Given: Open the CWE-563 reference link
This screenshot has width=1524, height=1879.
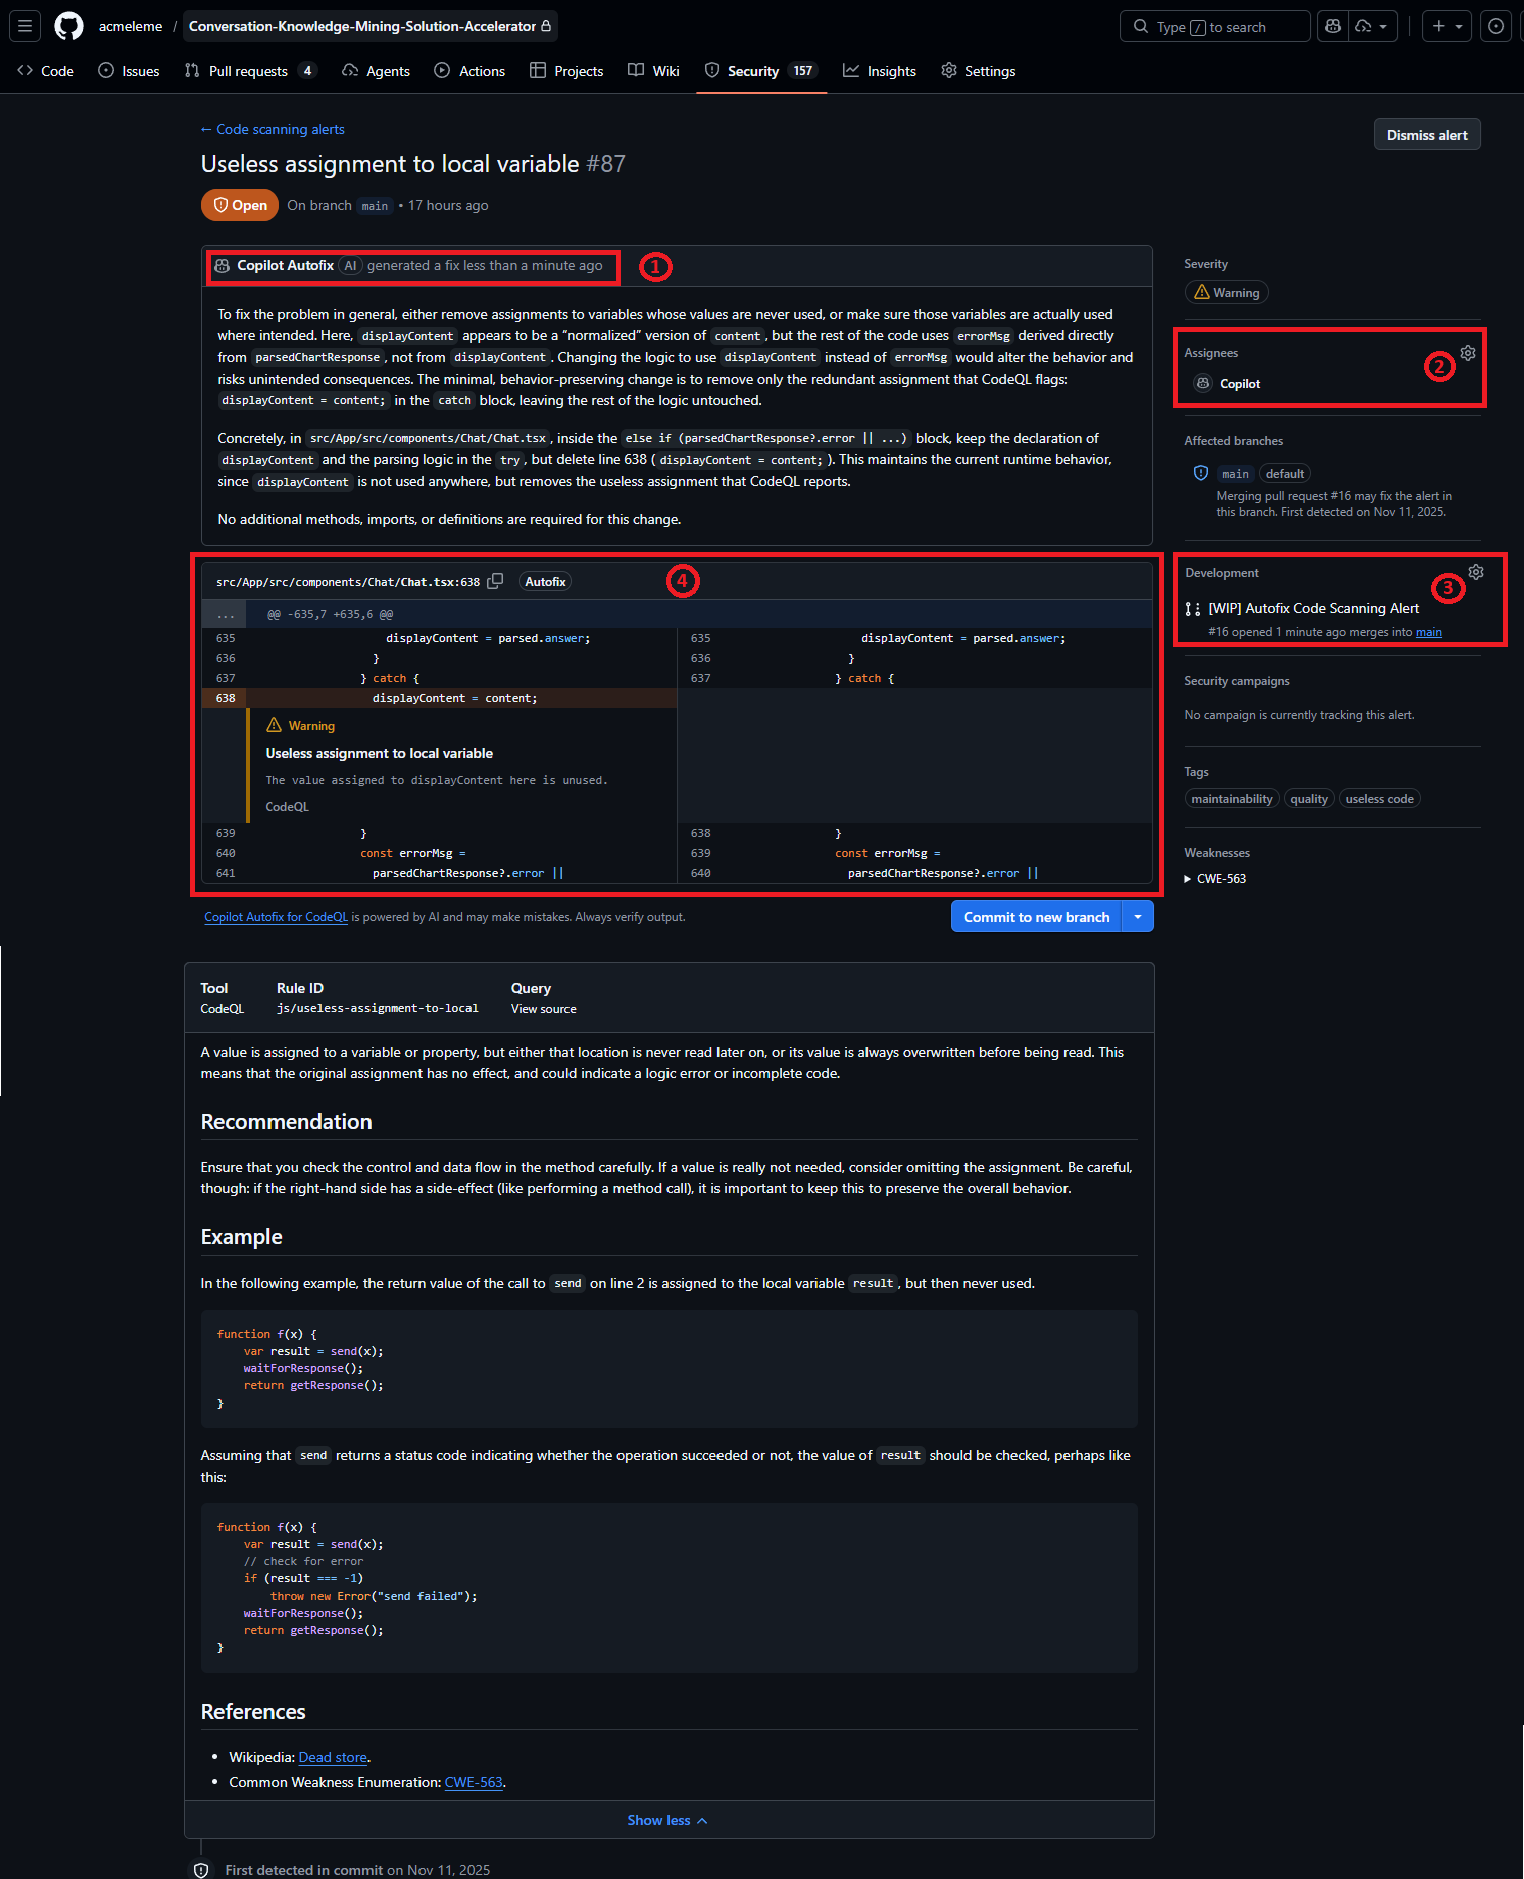Looking at the screenshot, I should click(474, 1782).
